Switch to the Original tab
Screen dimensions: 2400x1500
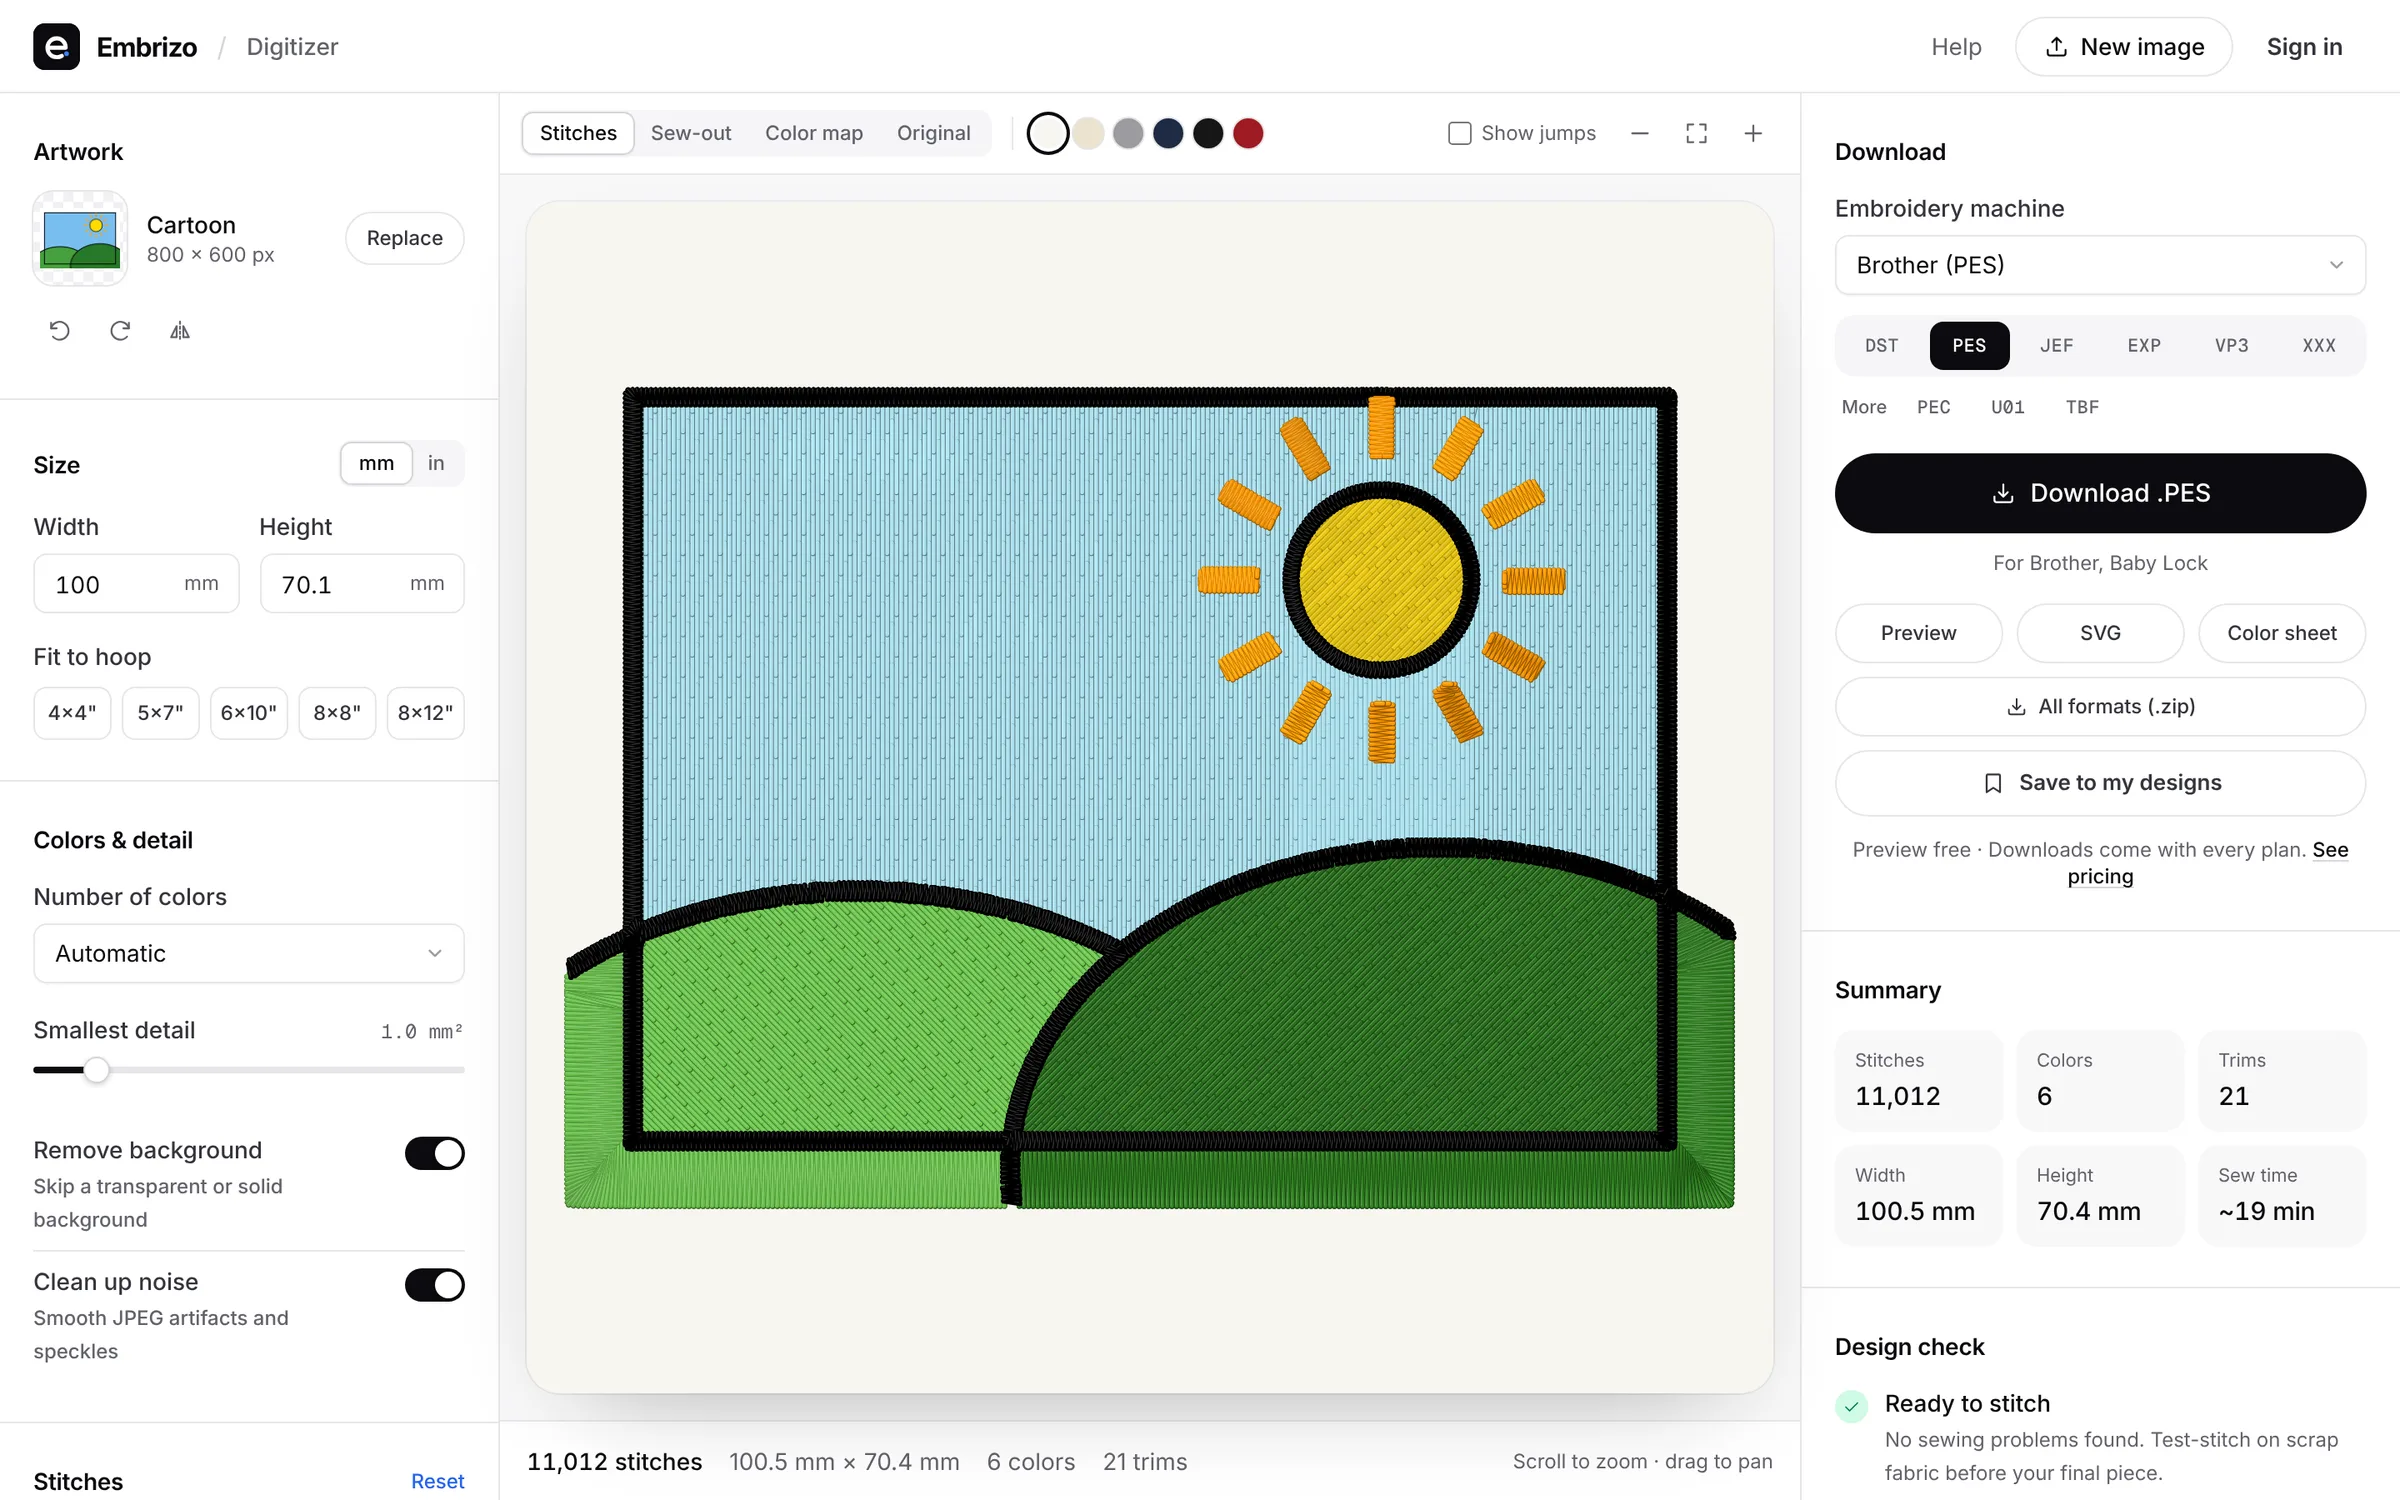tap(933, 133)
